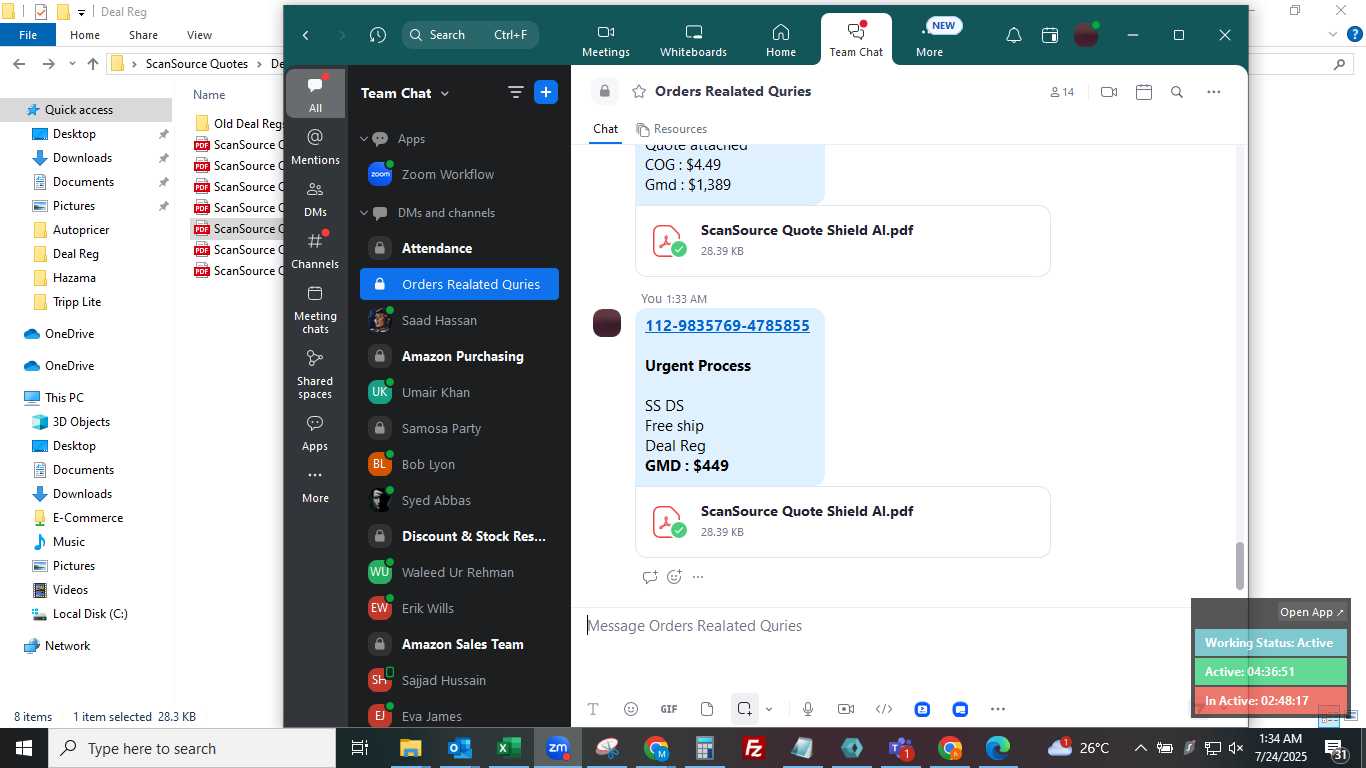
Task: Take a screenshot with capture tool
Action: tap(744, 709)
